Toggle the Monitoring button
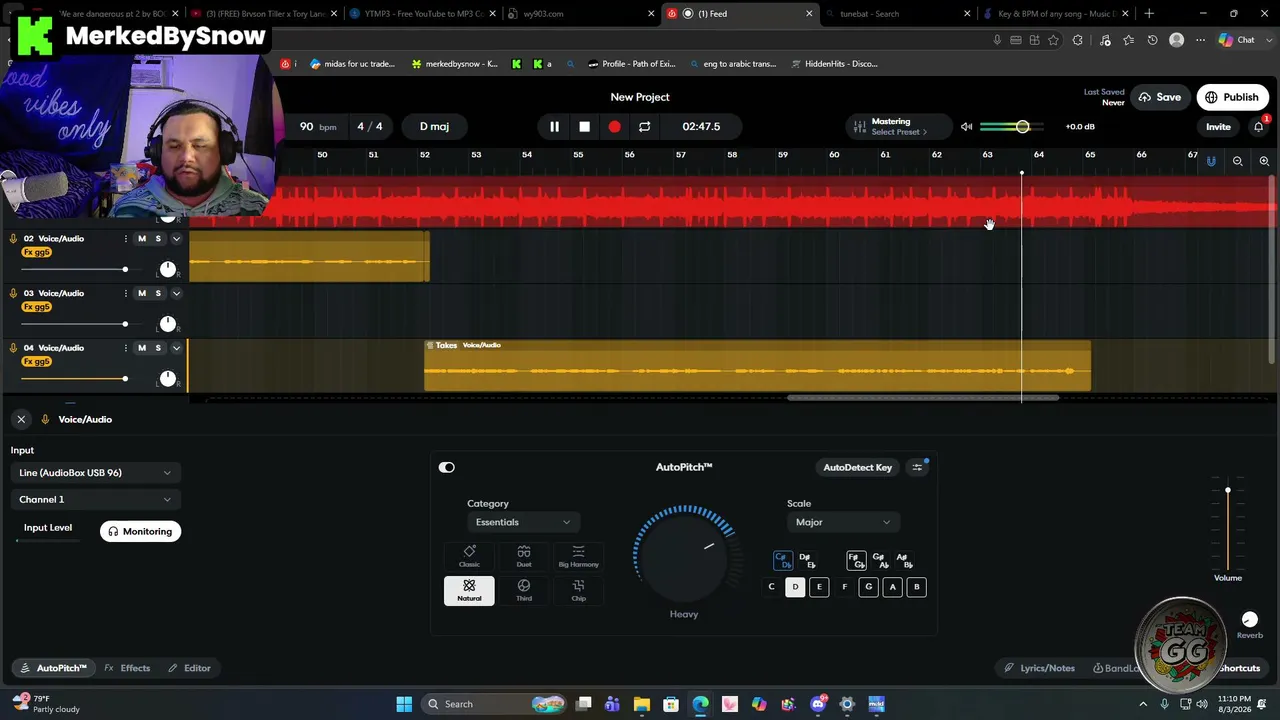The width and height of the screenshot is (1280, 720). [140, 532]
